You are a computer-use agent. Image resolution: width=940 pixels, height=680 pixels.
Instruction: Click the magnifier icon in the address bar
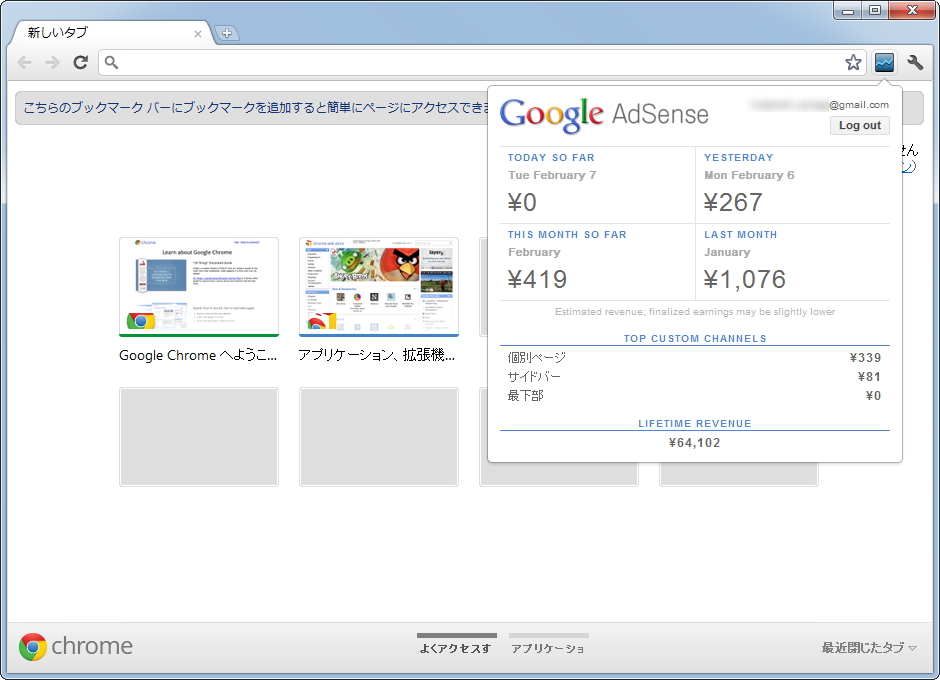(x=113, y=62)
